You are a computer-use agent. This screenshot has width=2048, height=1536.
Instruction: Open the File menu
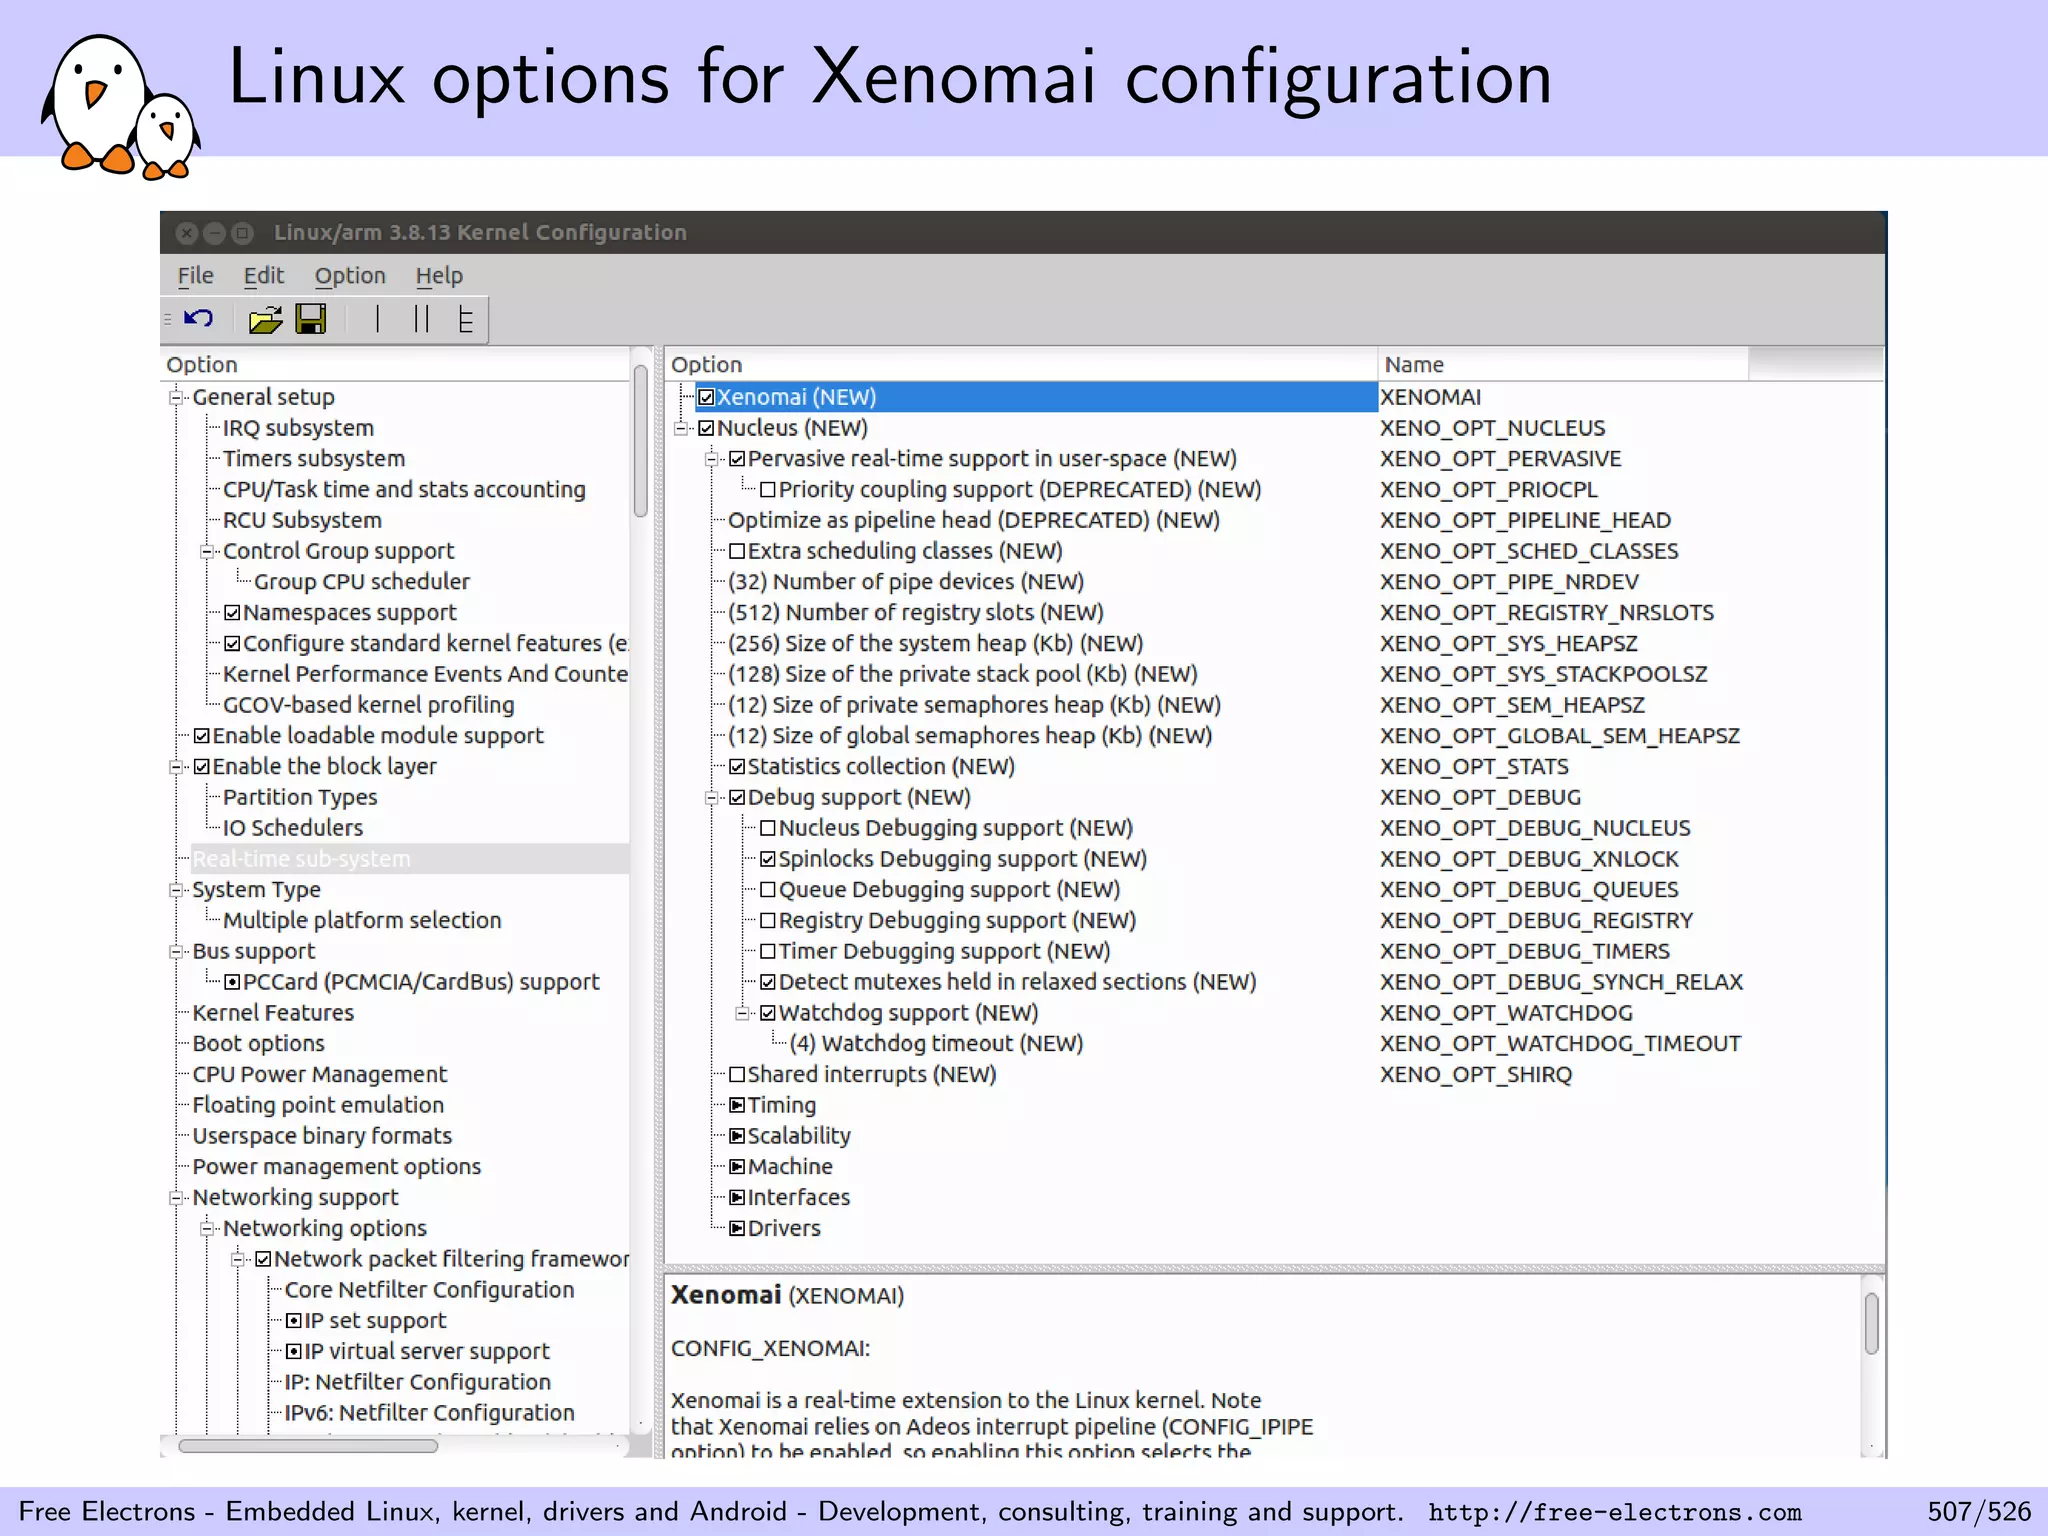point(196,276)
